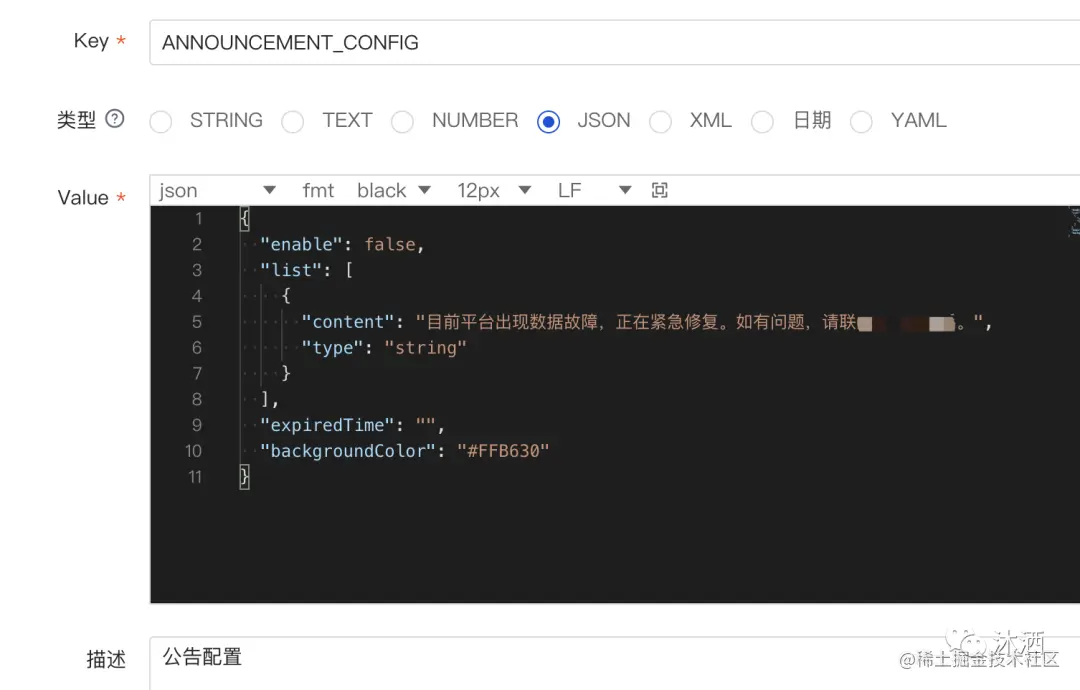This screenshot has height=690, width=1080.
Task: Open the LF line ending dropdown
Action: point(594,190)
